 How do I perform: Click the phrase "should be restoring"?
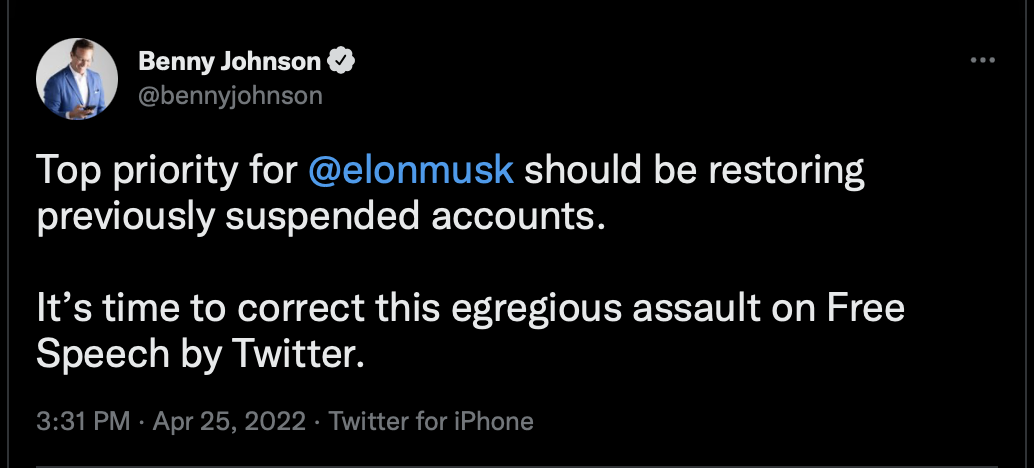694,171
